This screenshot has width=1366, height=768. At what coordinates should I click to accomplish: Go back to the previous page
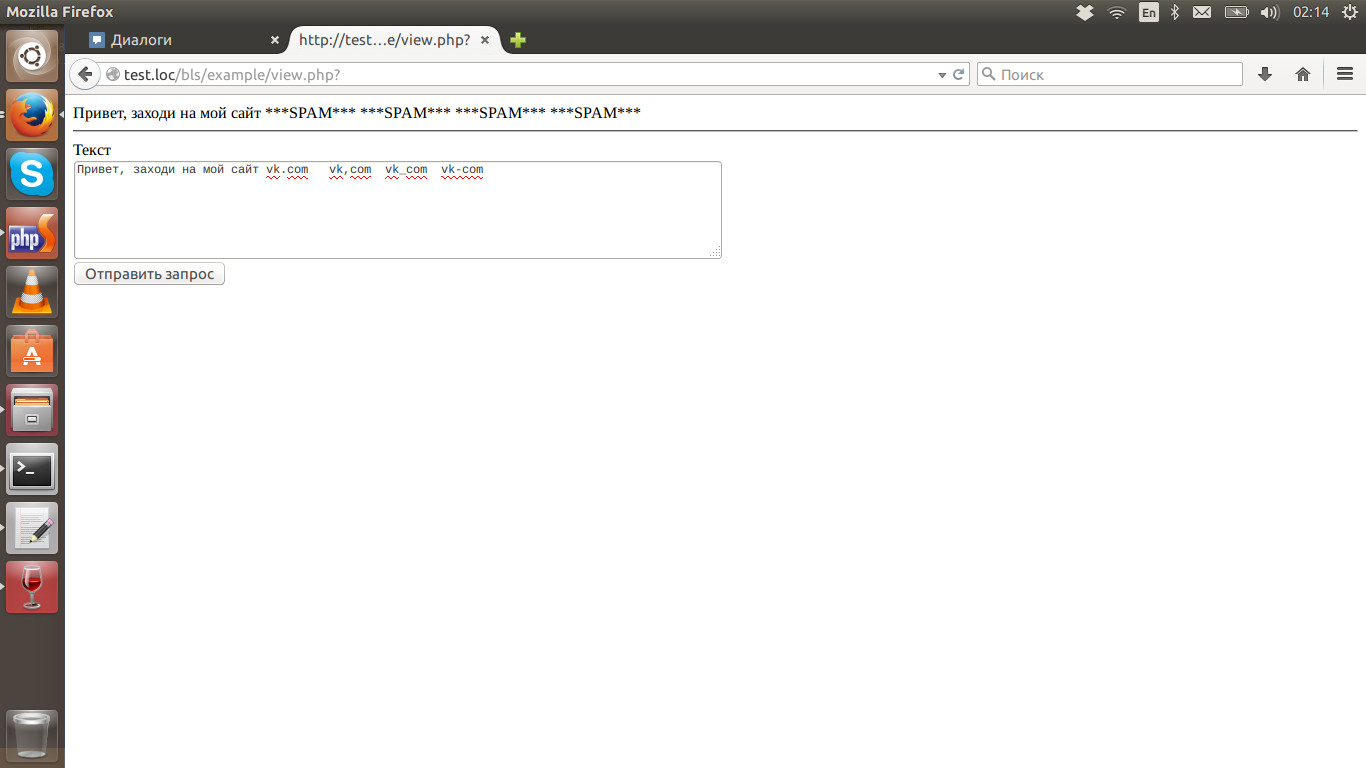[x=85, y=74]
